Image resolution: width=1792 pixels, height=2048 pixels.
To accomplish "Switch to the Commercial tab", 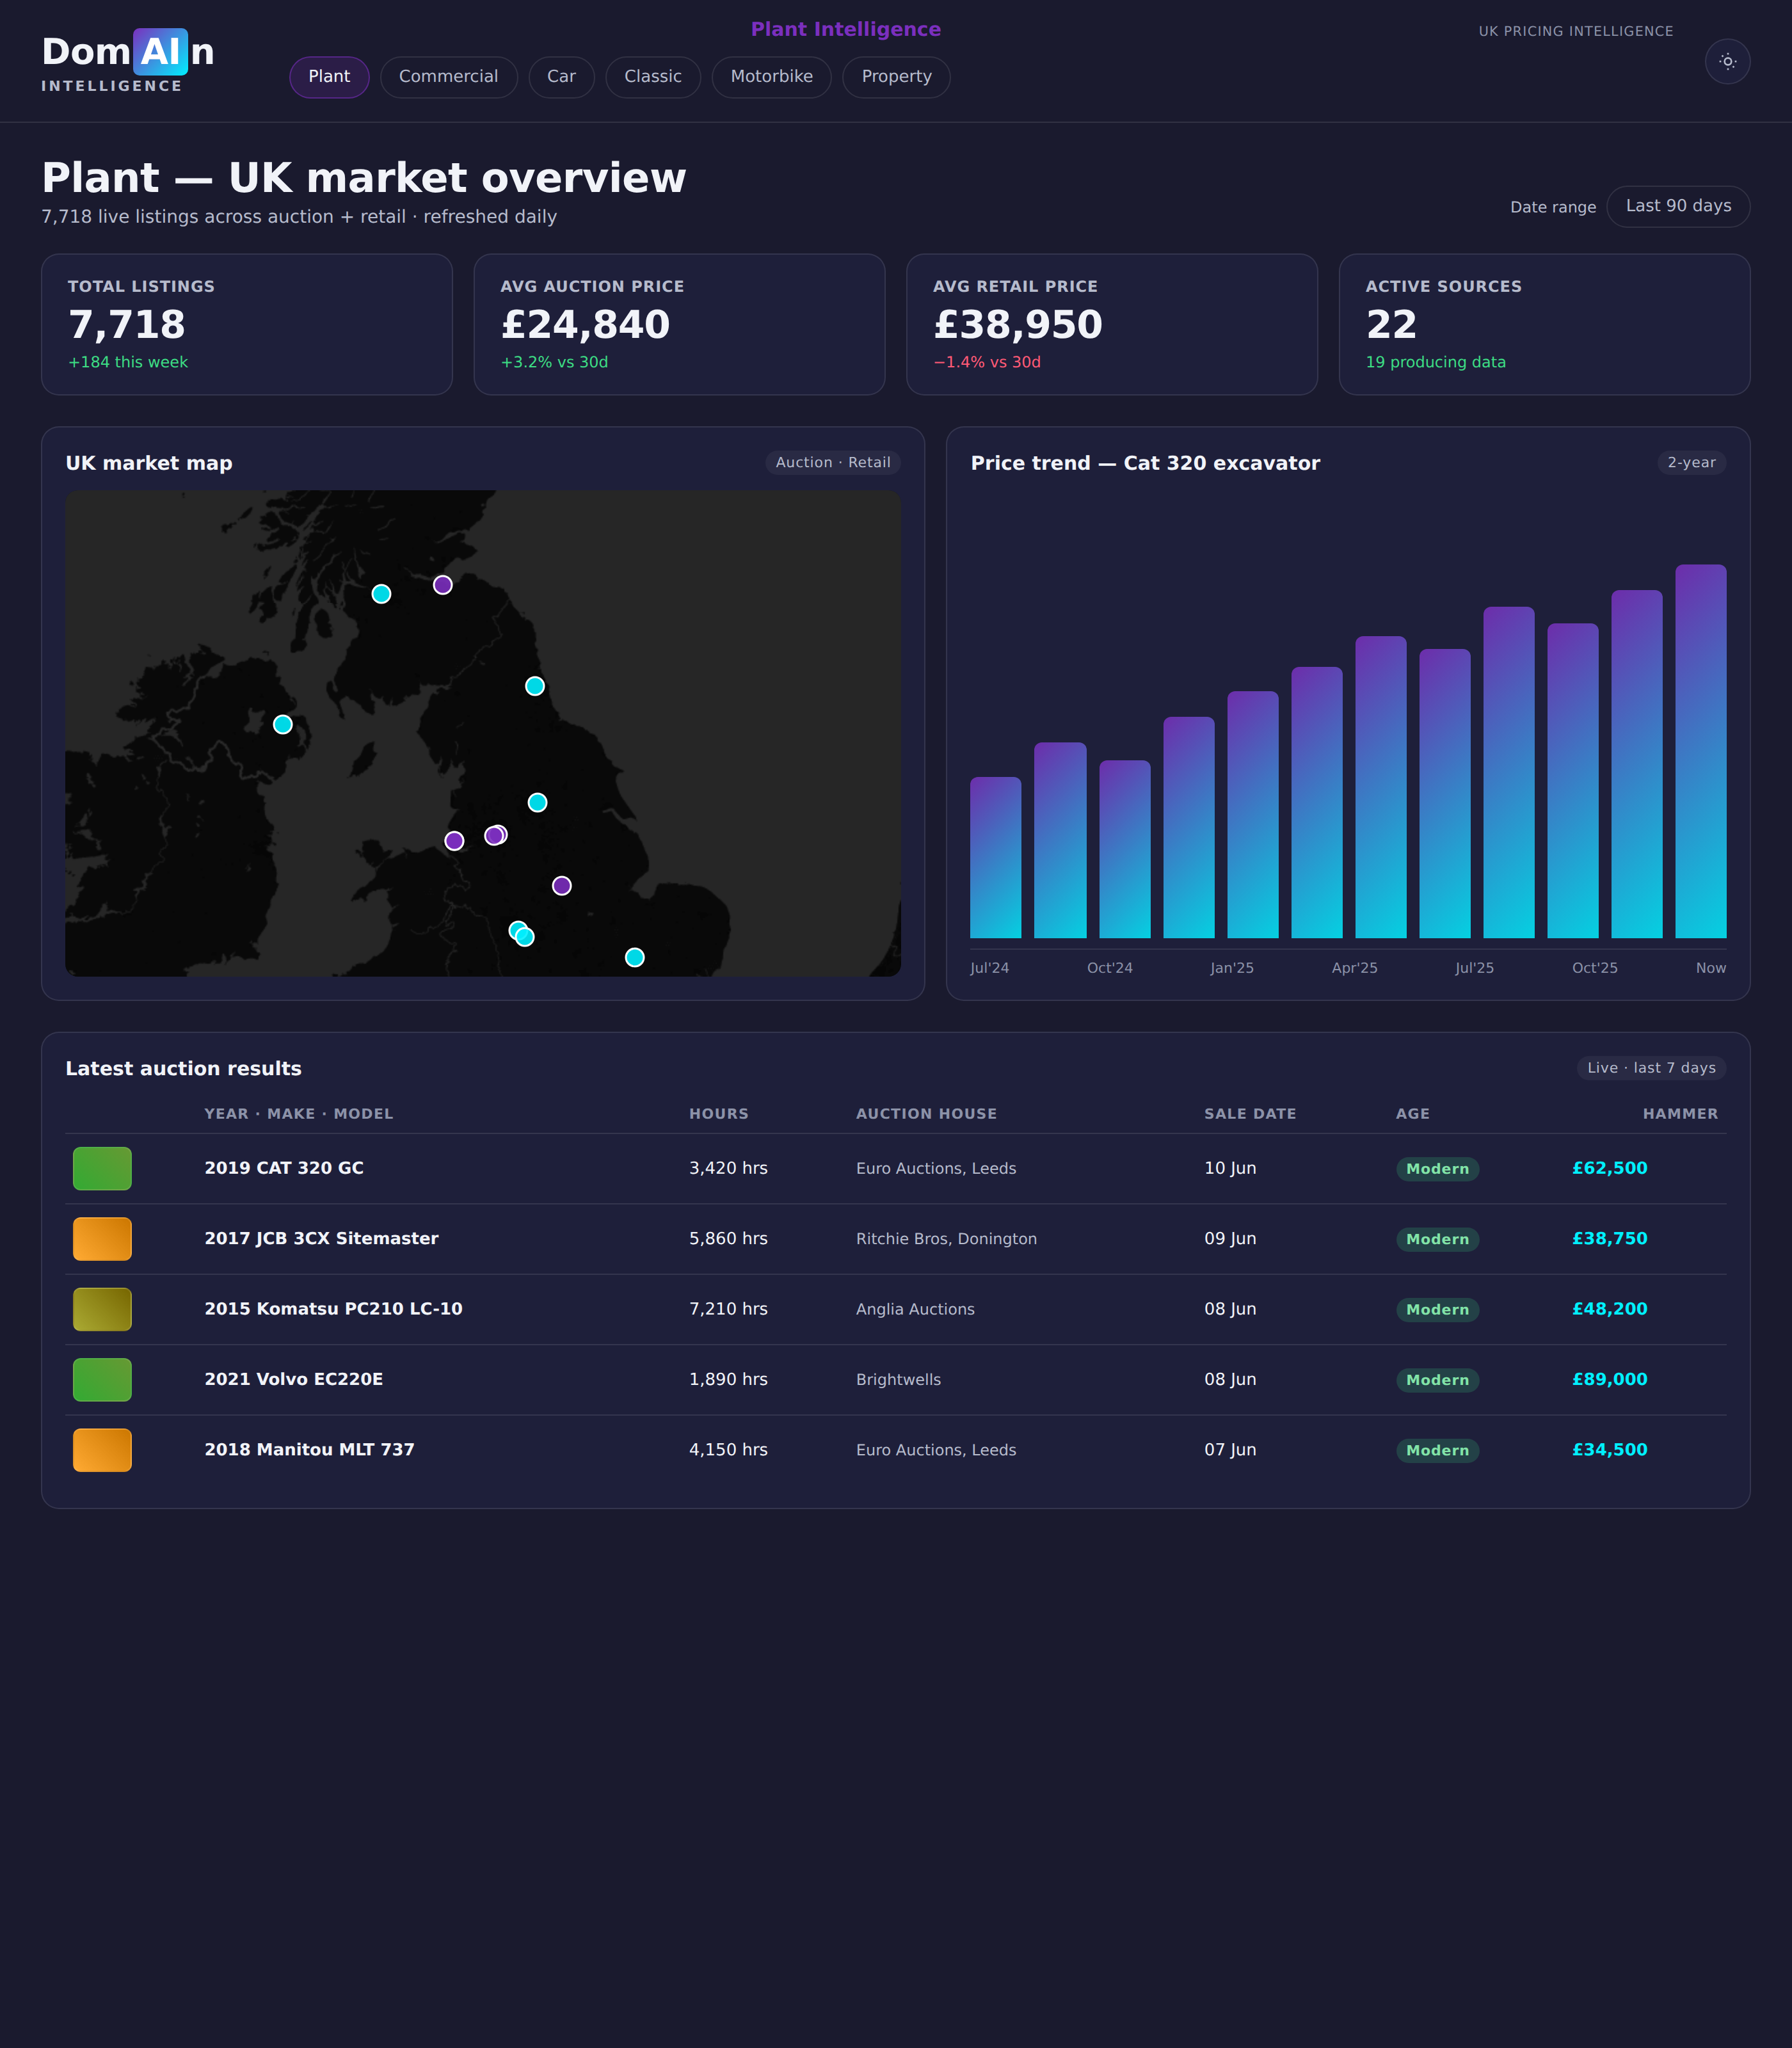I will [448, 77].
